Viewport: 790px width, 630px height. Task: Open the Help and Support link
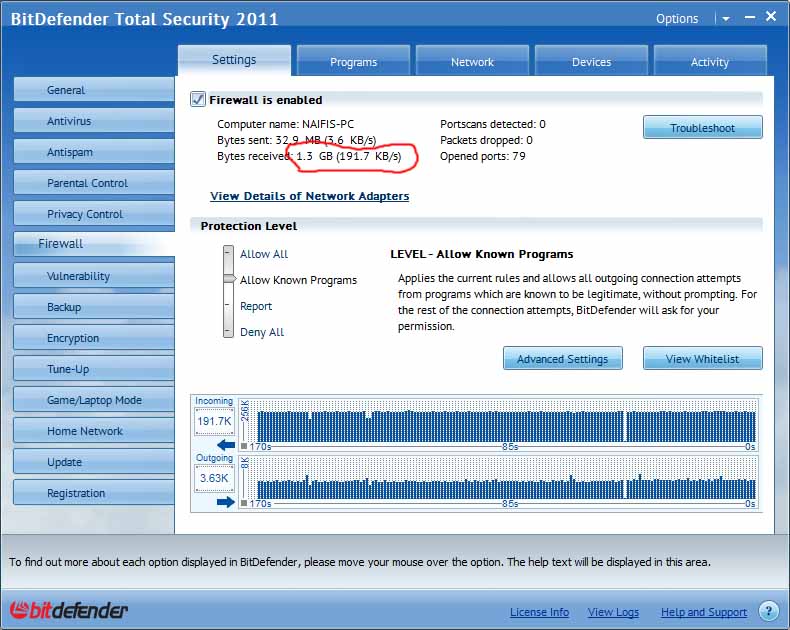(704, 612)
